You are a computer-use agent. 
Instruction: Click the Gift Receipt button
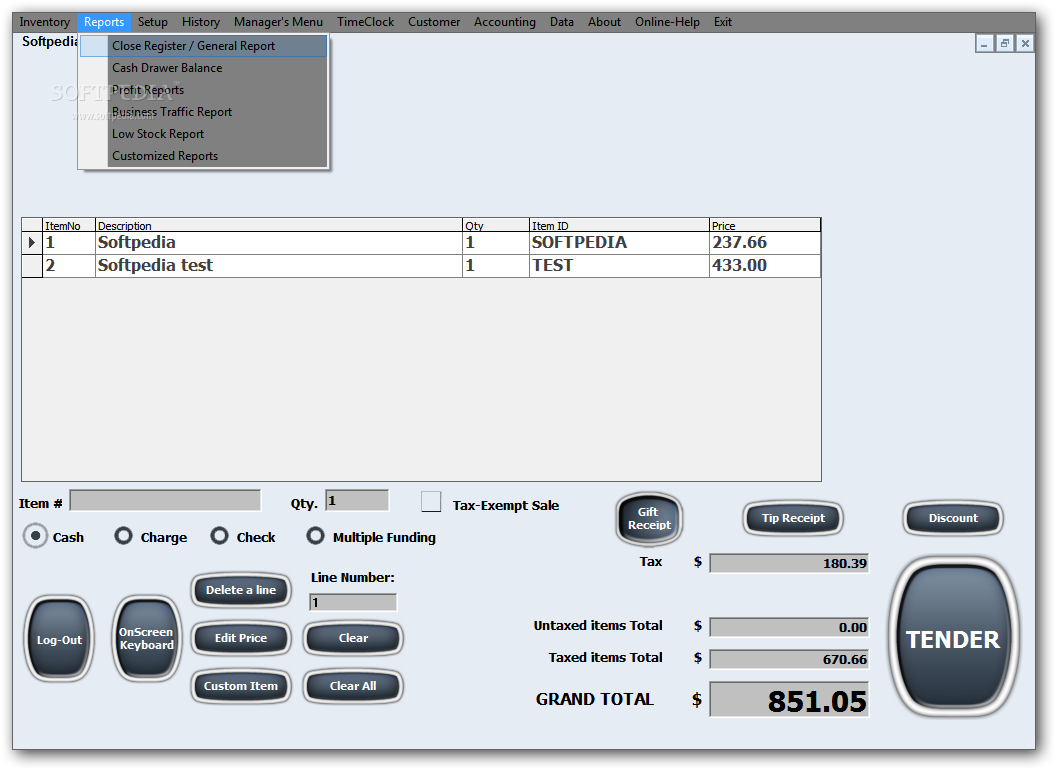[649, 519]
